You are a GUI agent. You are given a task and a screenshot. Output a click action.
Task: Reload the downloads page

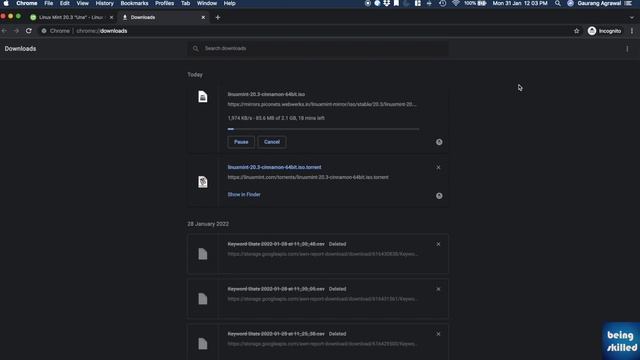29,31
